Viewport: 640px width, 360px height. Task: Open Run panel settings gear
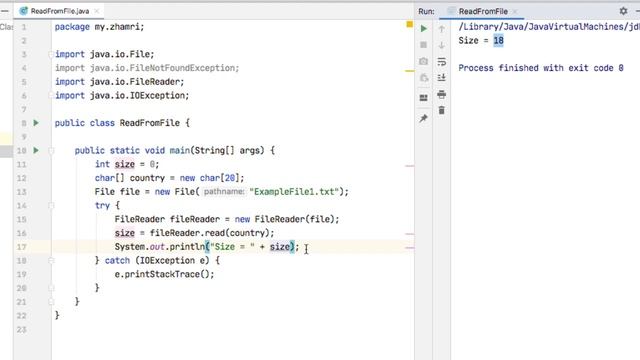click(x=623, y=11)
